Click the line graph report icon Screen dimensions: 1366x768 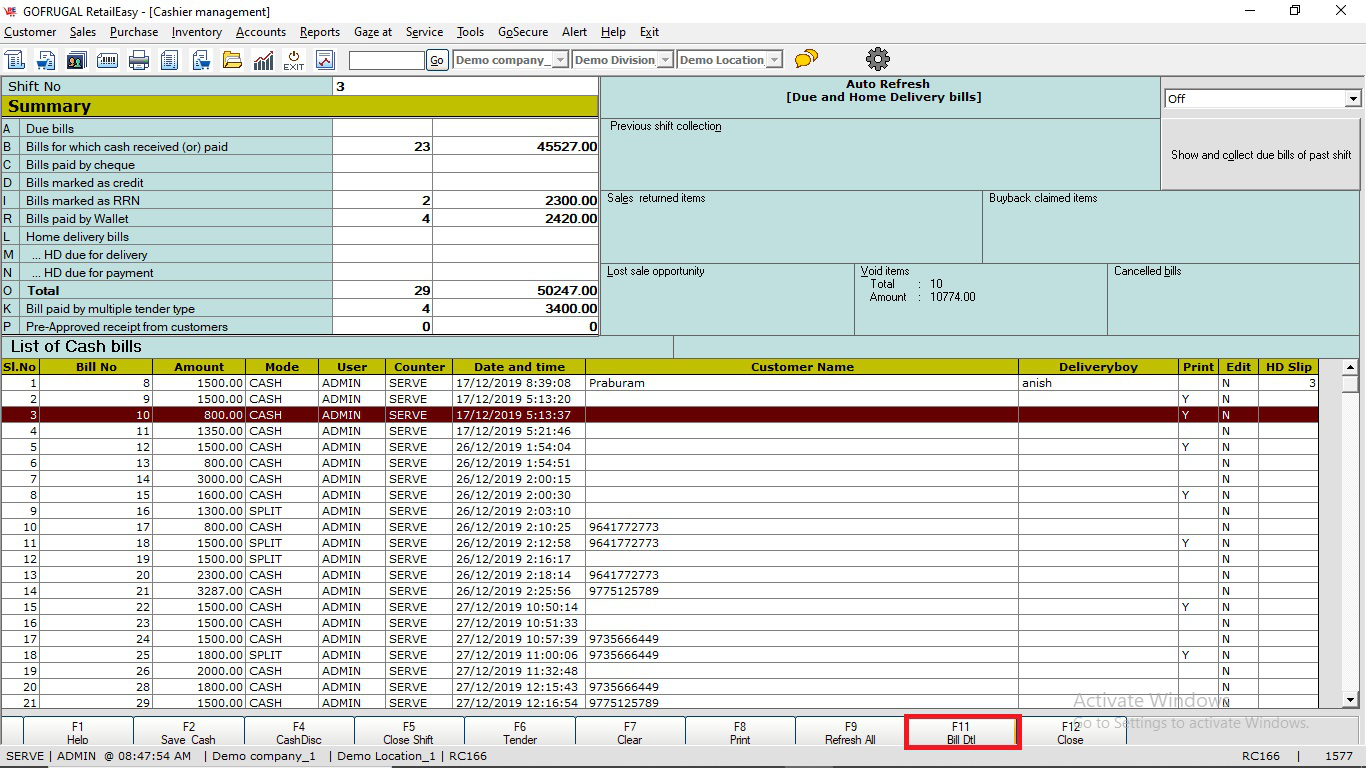pos(325,60)
